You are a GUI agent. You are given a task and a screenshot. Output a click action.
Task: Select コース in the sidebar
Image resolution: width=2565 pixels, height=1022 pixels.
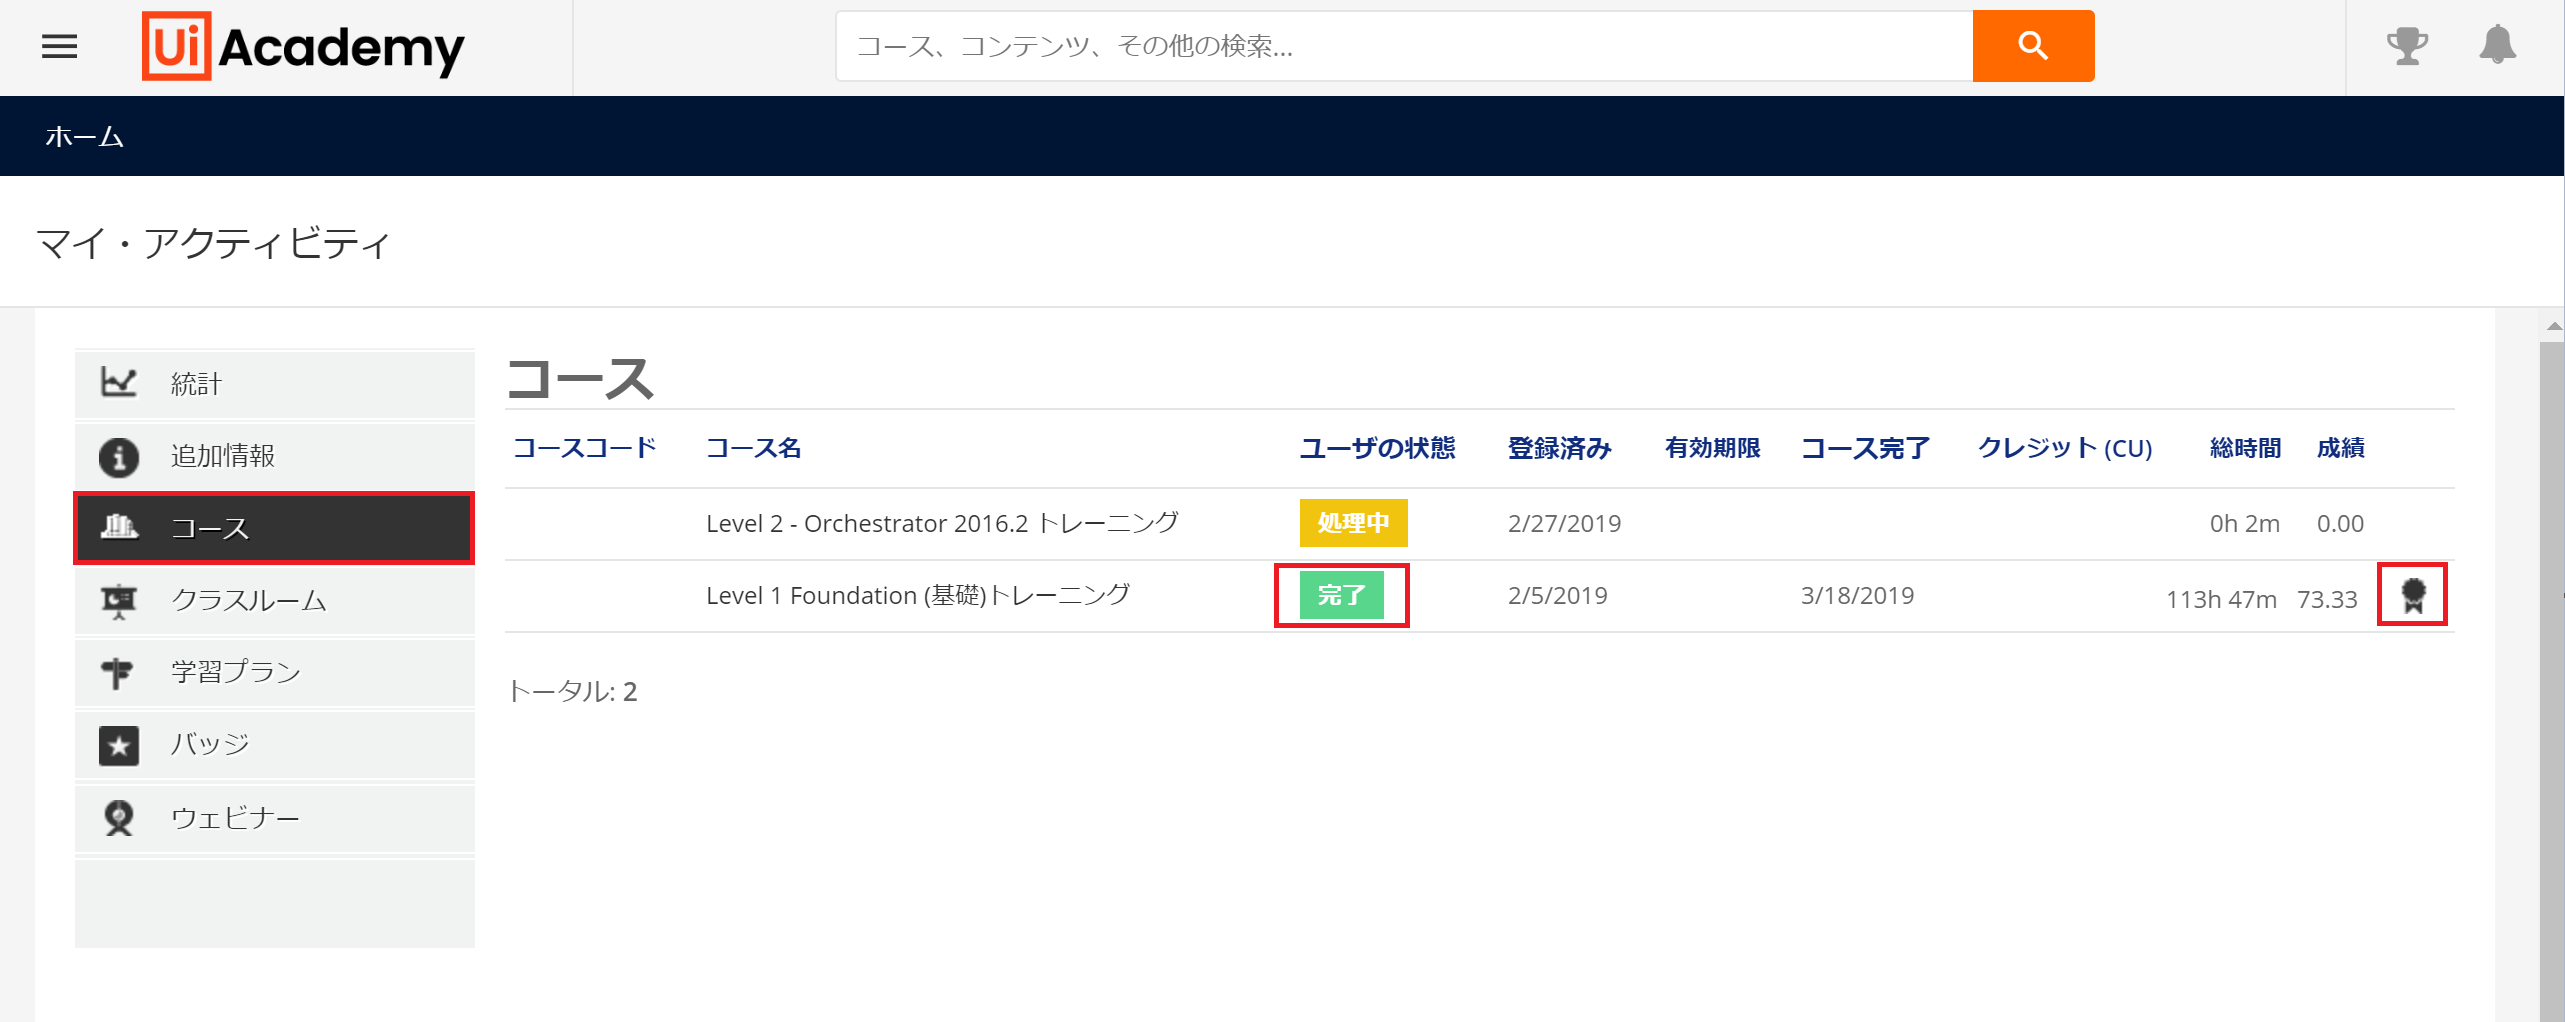[275, 528]
